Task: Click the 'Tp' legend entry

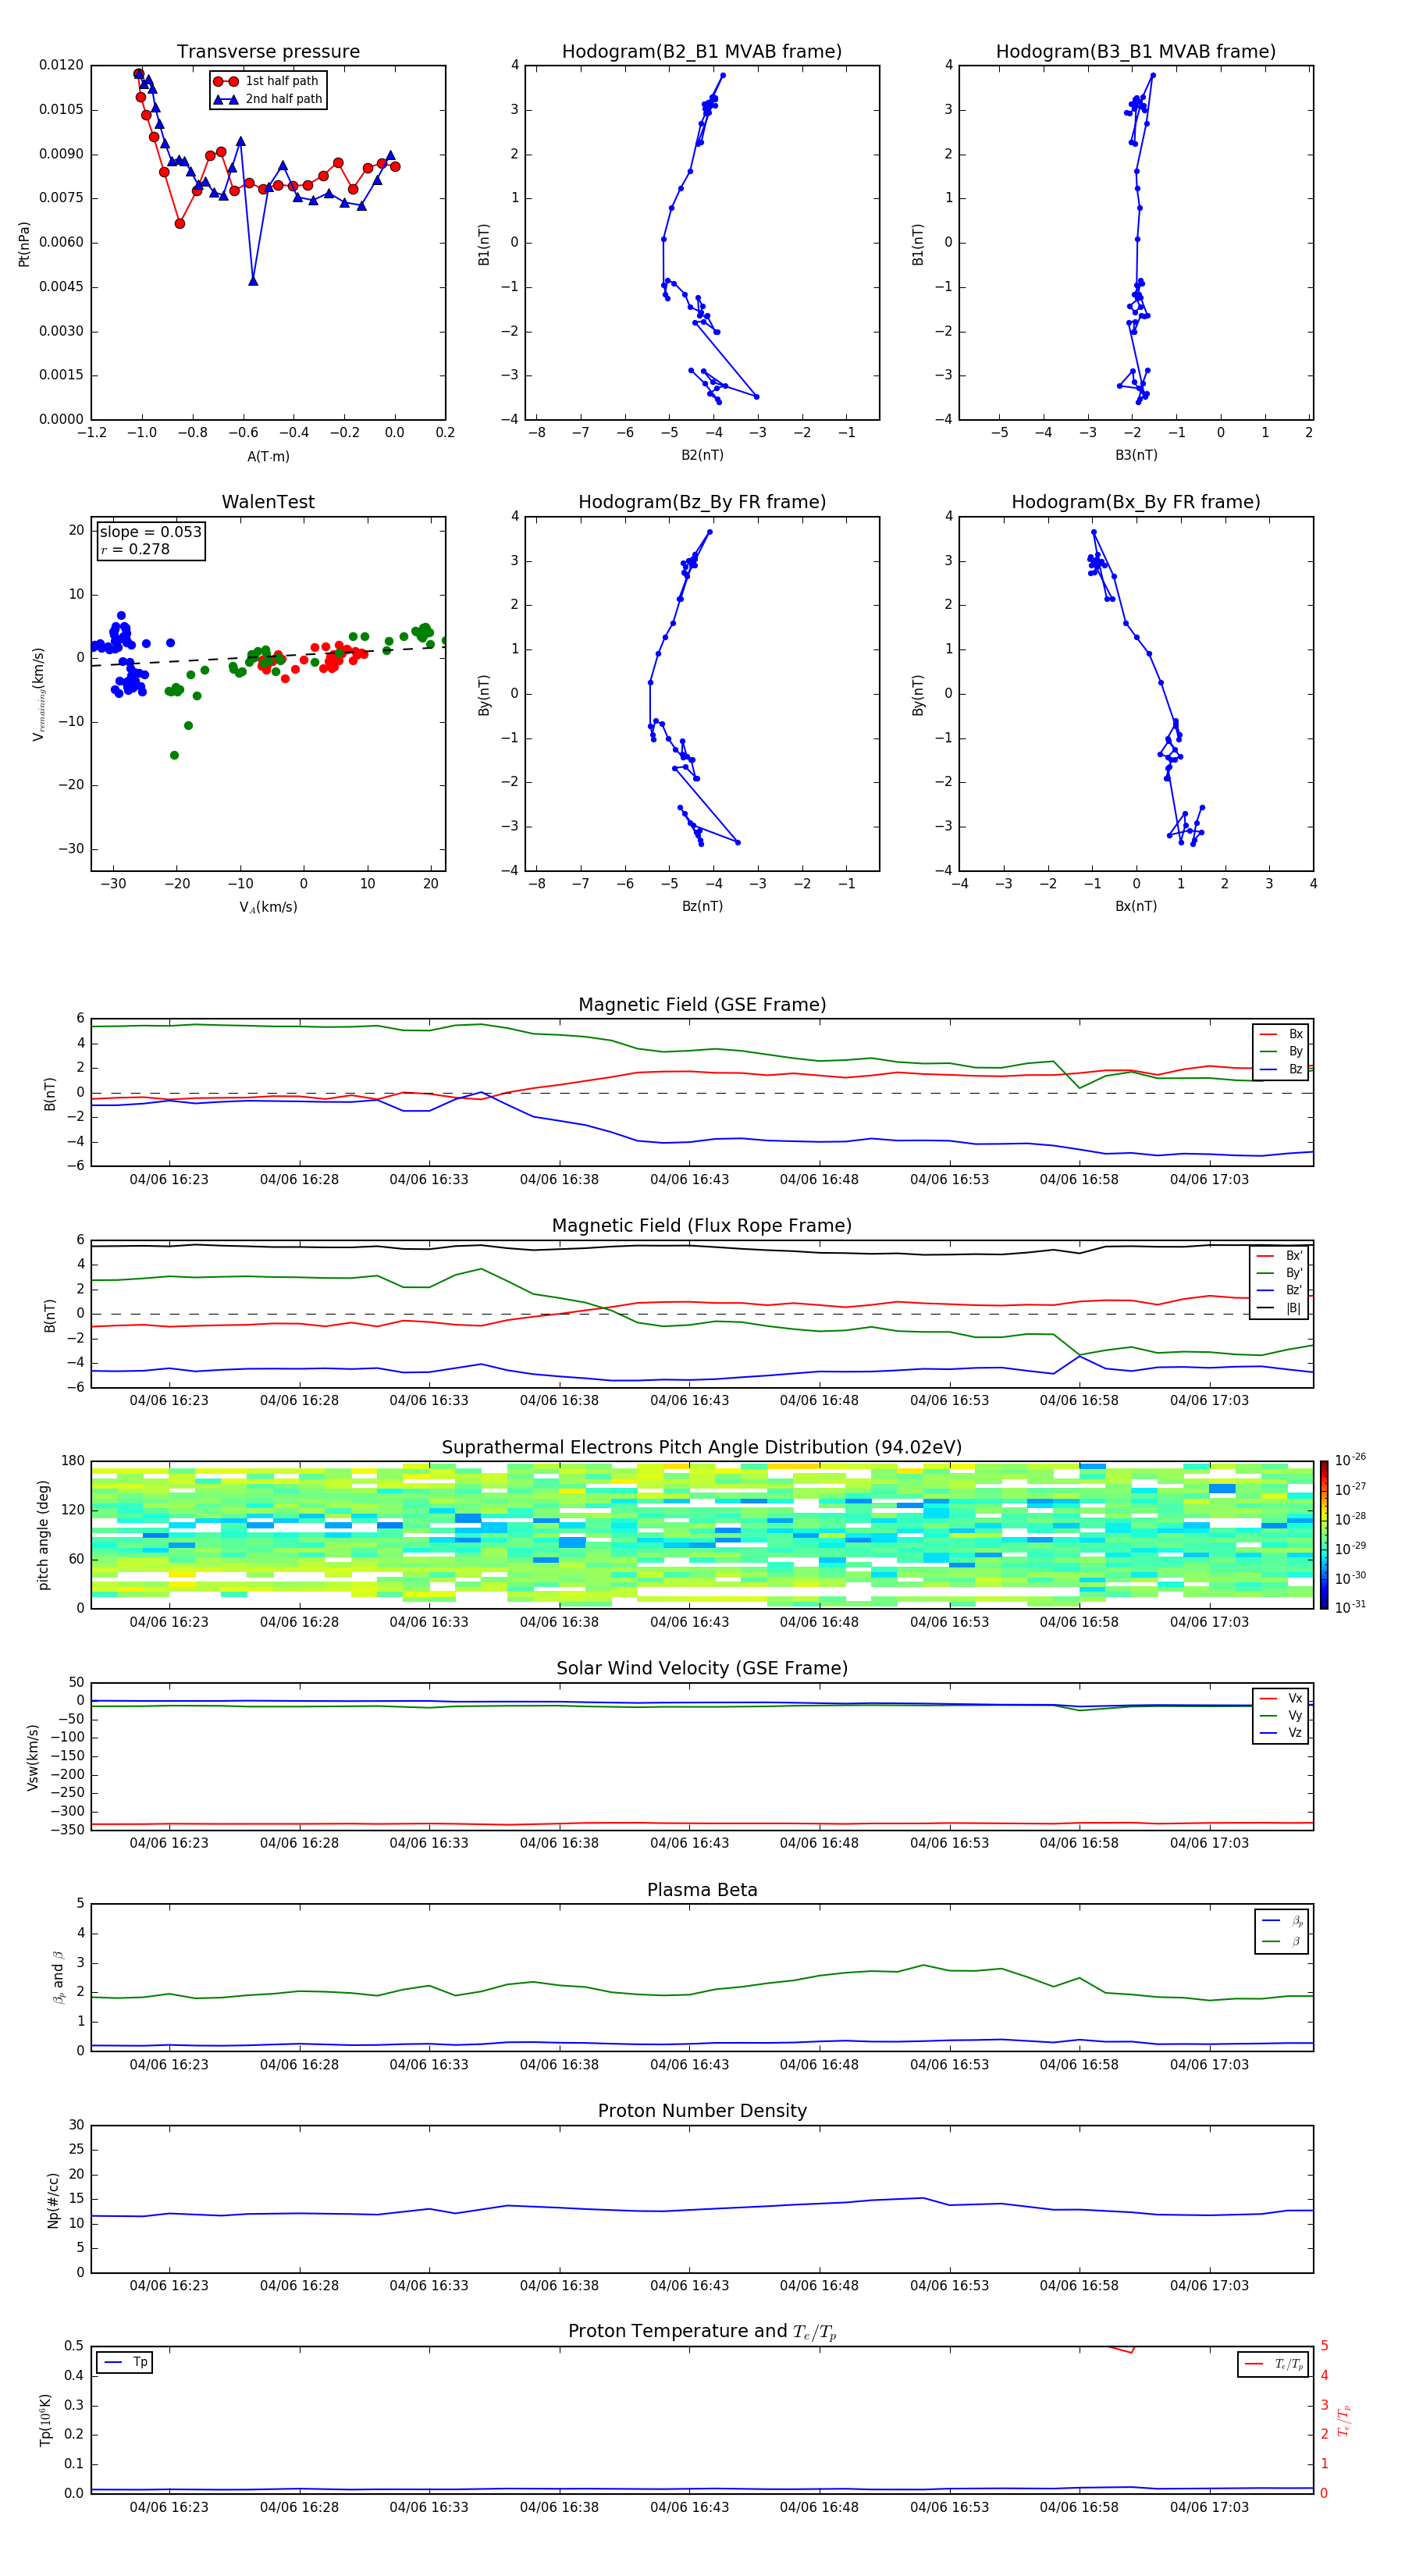Action: click(x=126, y=2362)
